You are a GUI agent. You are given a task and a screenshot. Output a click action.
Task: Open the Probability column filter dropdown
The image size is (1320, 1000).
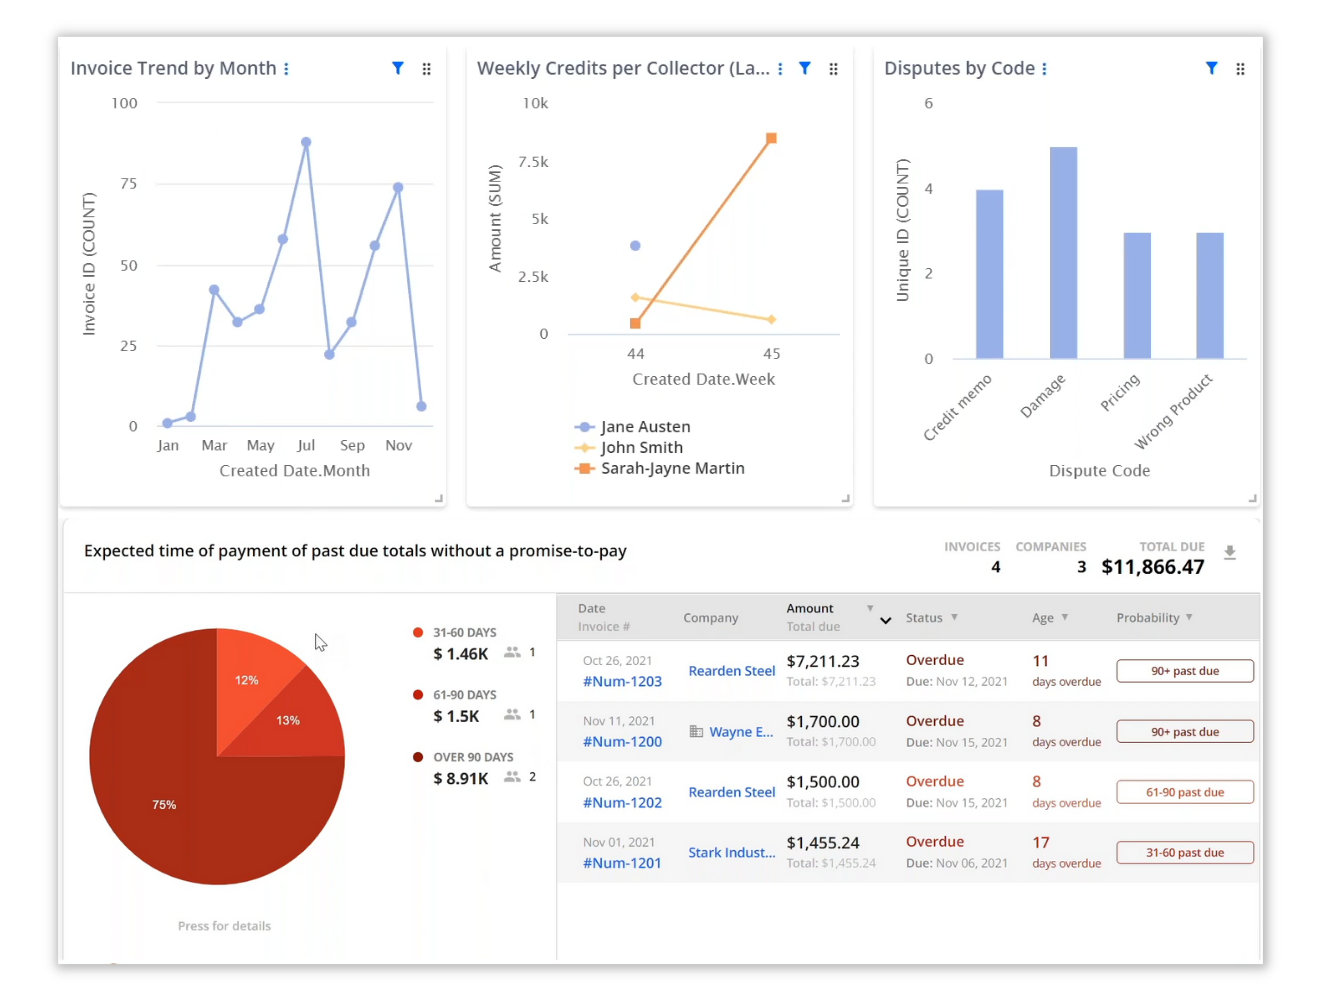1188,617
